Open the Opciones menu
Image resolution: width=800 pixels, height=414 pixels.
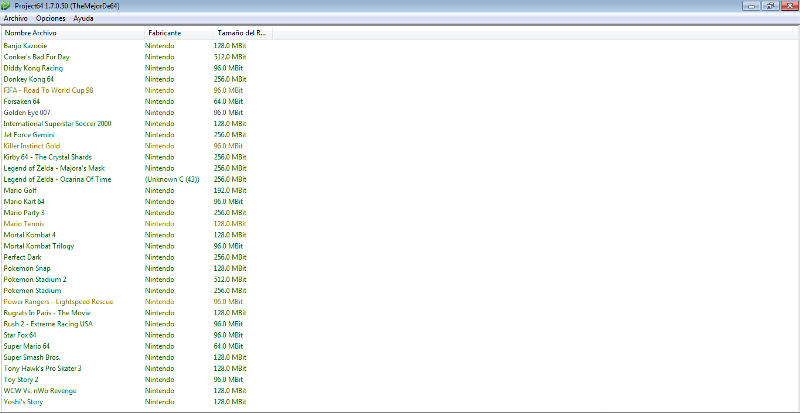click(x=51, y=18)
